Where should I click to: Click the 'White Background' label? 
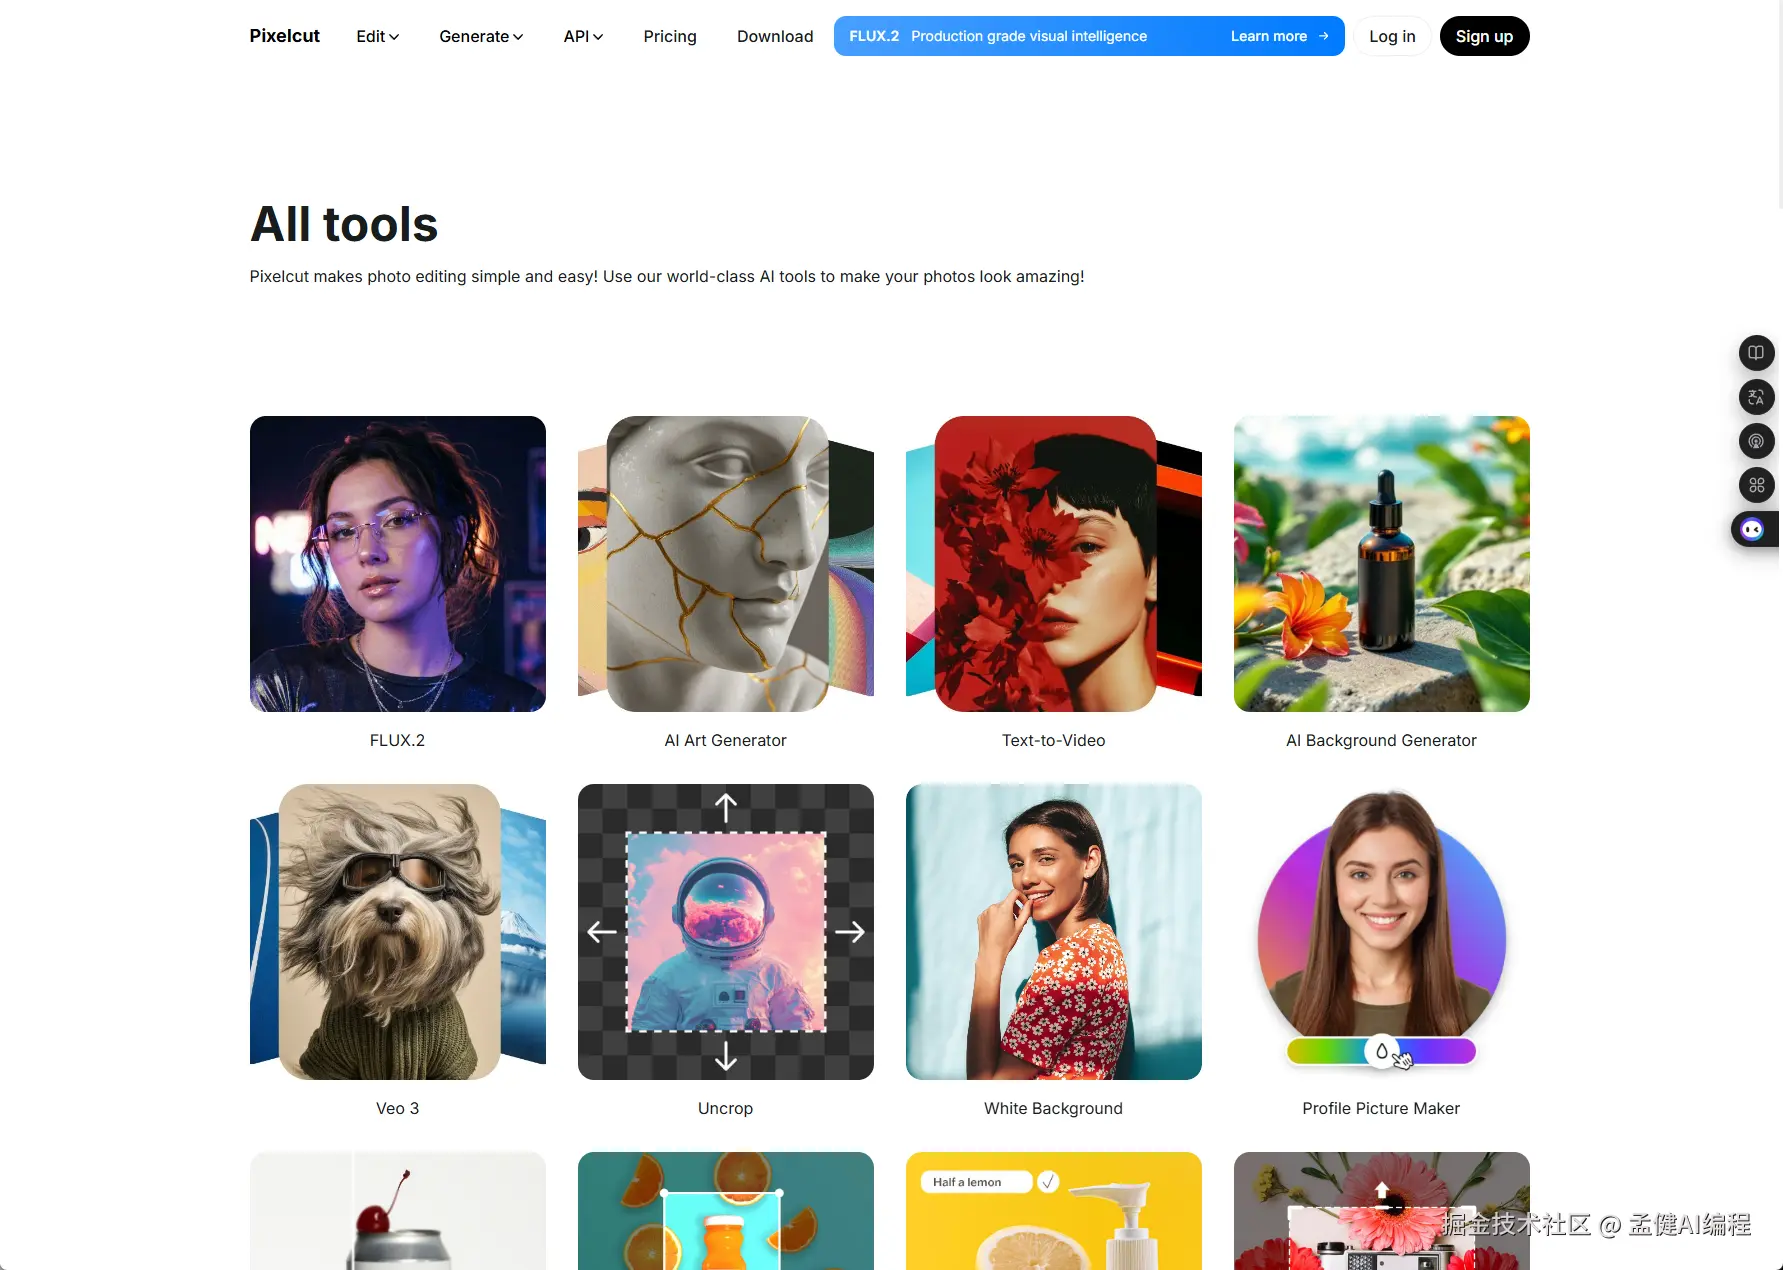[1054, 1108]
